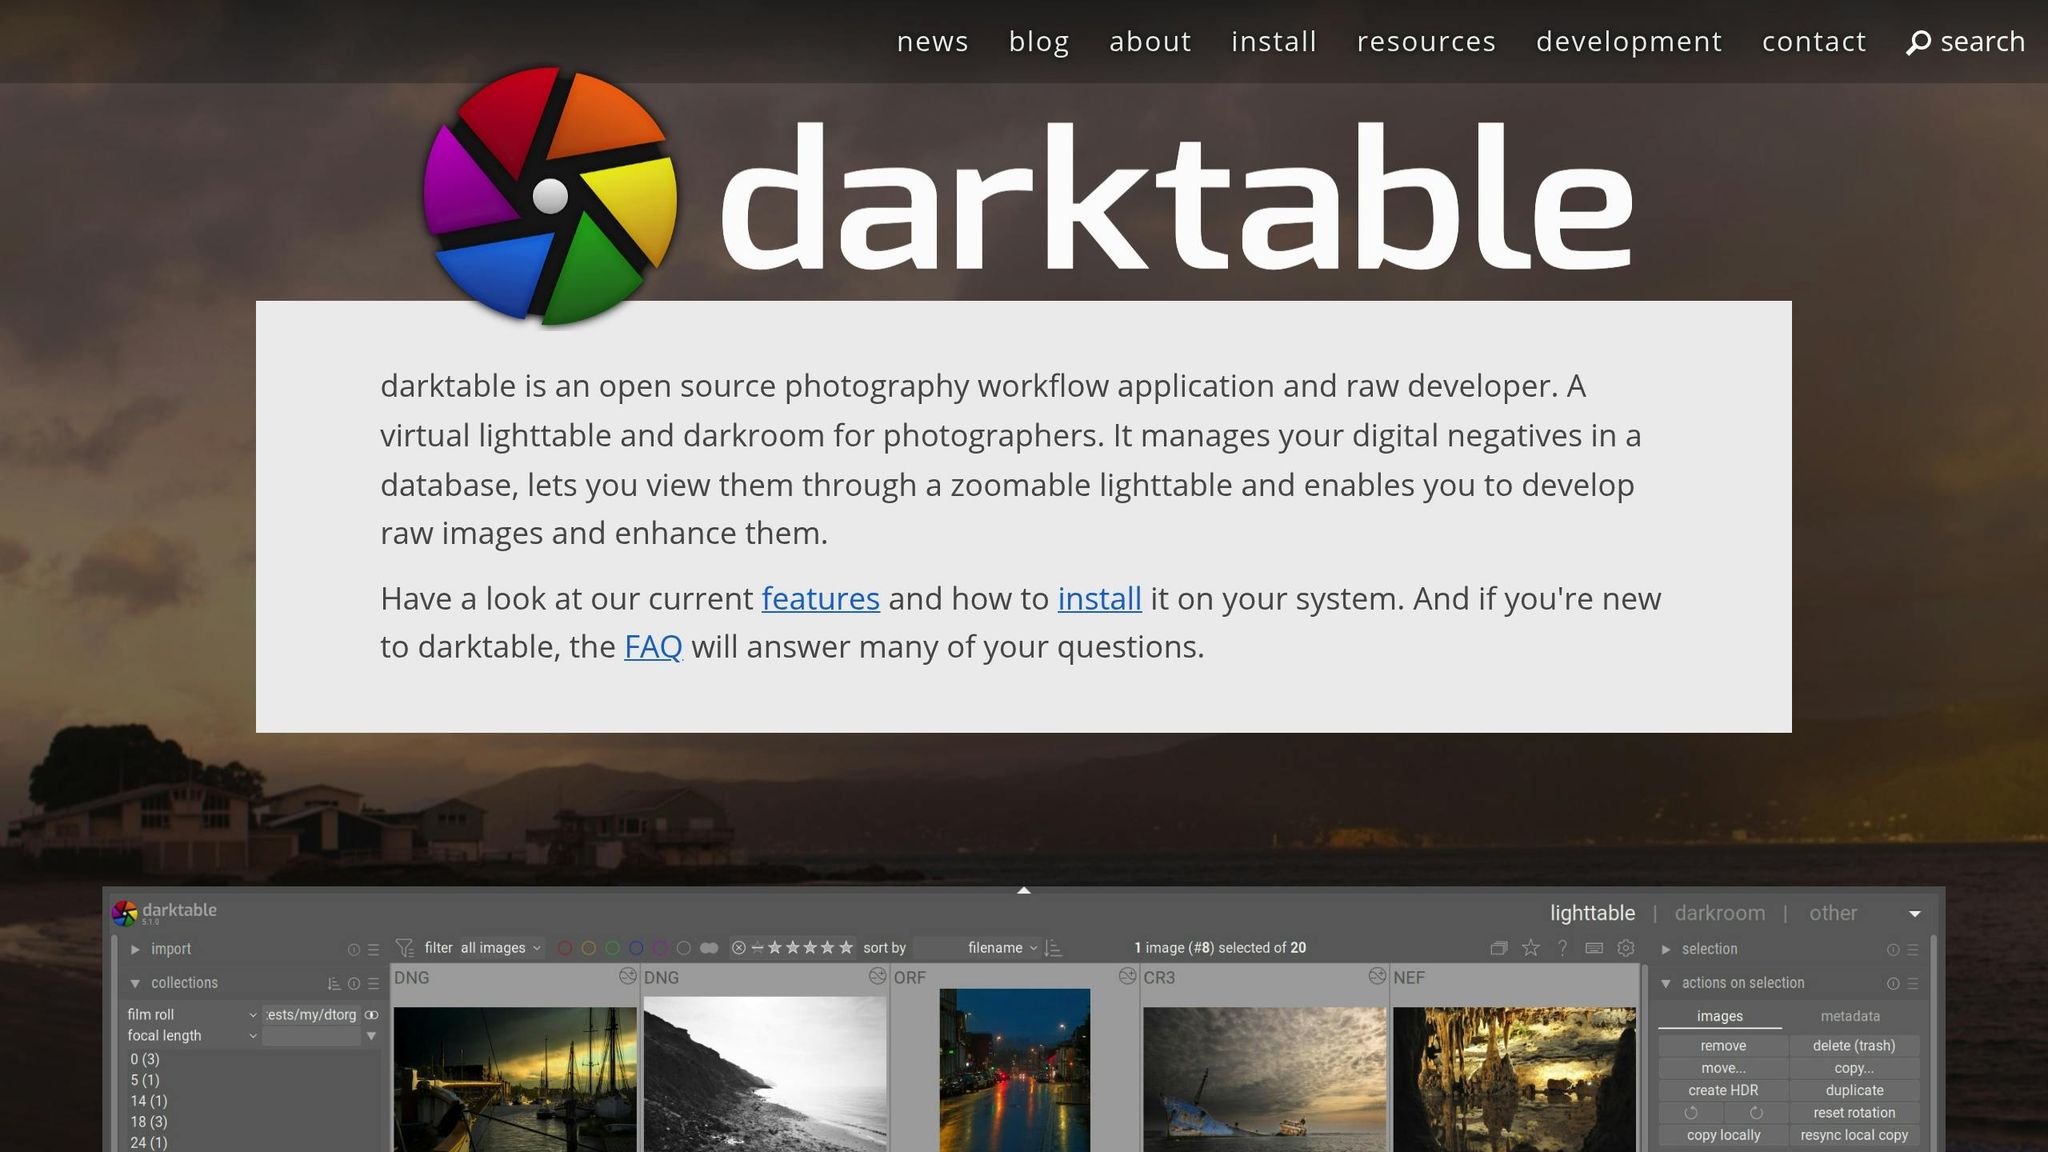The image size is (2048, 1152).
Task: Toggle the reject filter icon
Action: (739, 948)
